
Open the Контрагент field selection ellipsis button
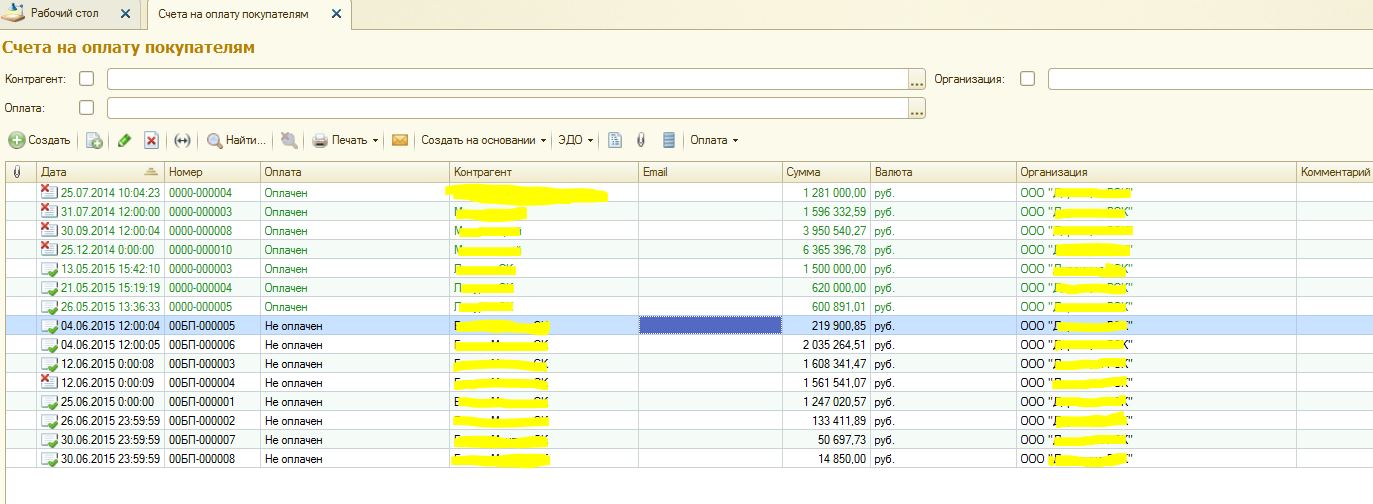pyautogui.click(x=917, y=80)
